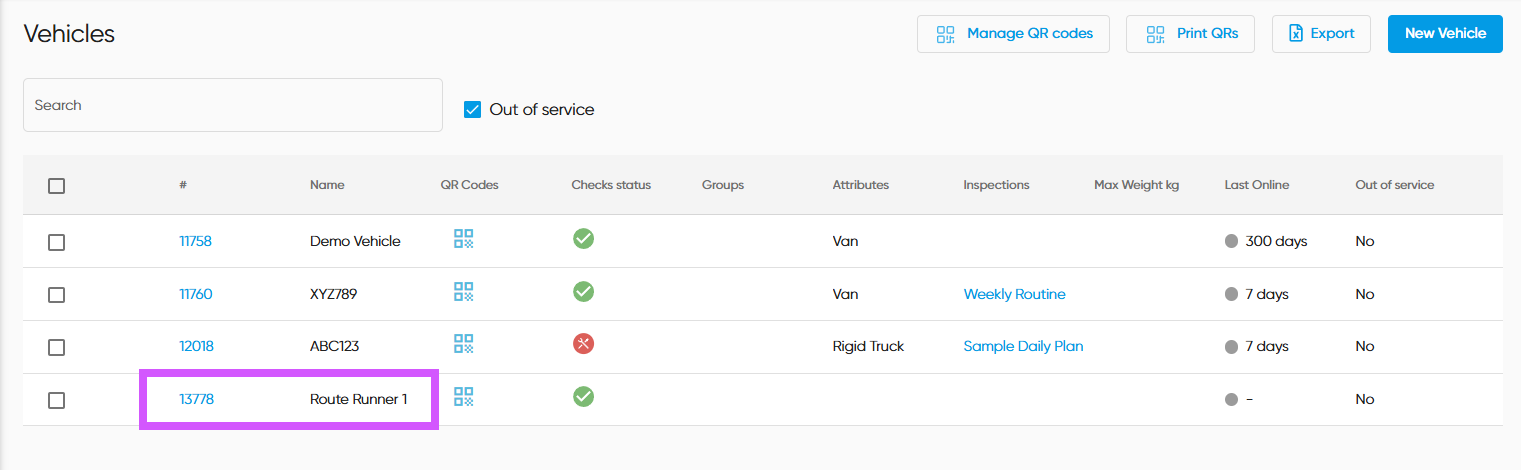Click QR code icon for Demo Vehicle
1521x470 pixels.
click(x=463, y=239)
